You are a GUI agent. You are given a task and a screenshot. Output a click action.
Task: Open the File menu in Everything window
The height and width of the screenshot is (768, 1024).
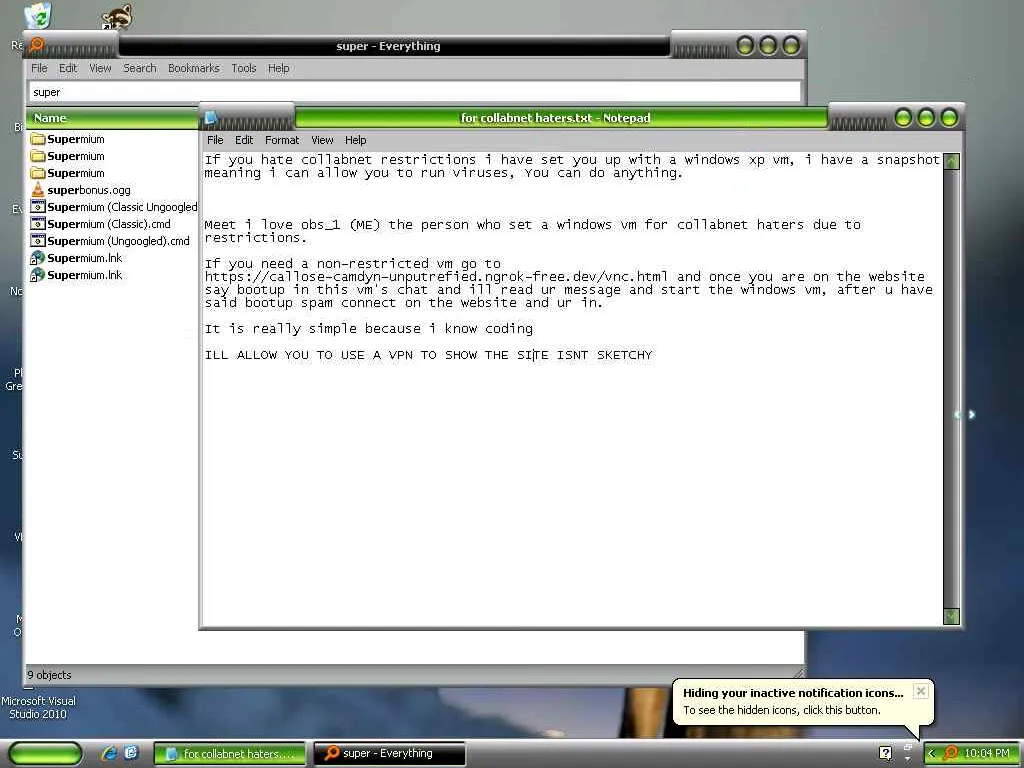pos(39,68)
